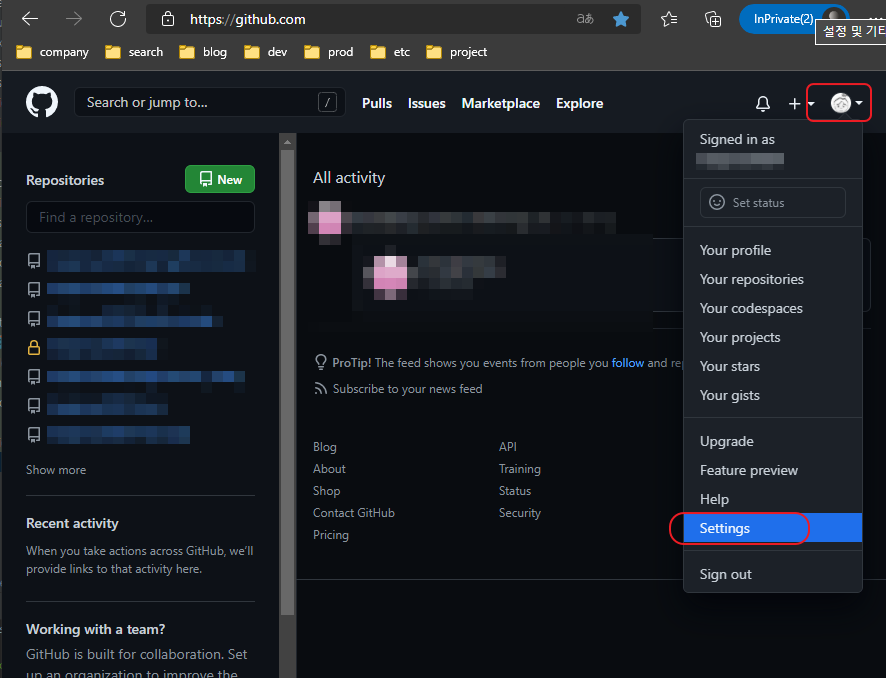Select Your stars in the user menu
The image size is (886, 678).
coord(772,367)
